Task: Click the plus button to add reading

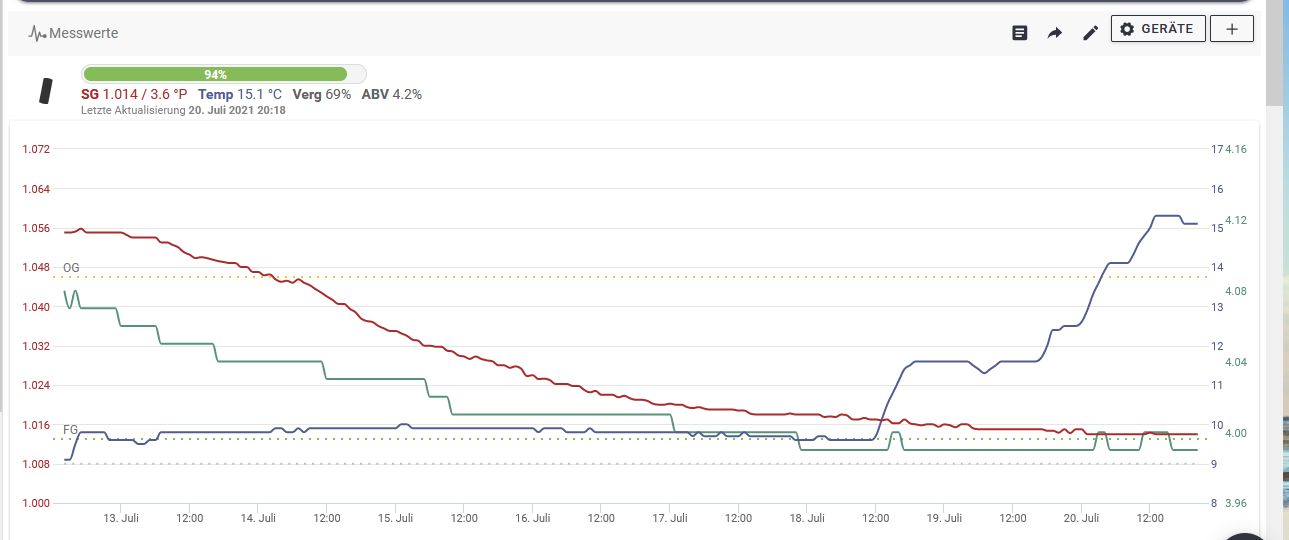Action: click(x=1231, y=29)
